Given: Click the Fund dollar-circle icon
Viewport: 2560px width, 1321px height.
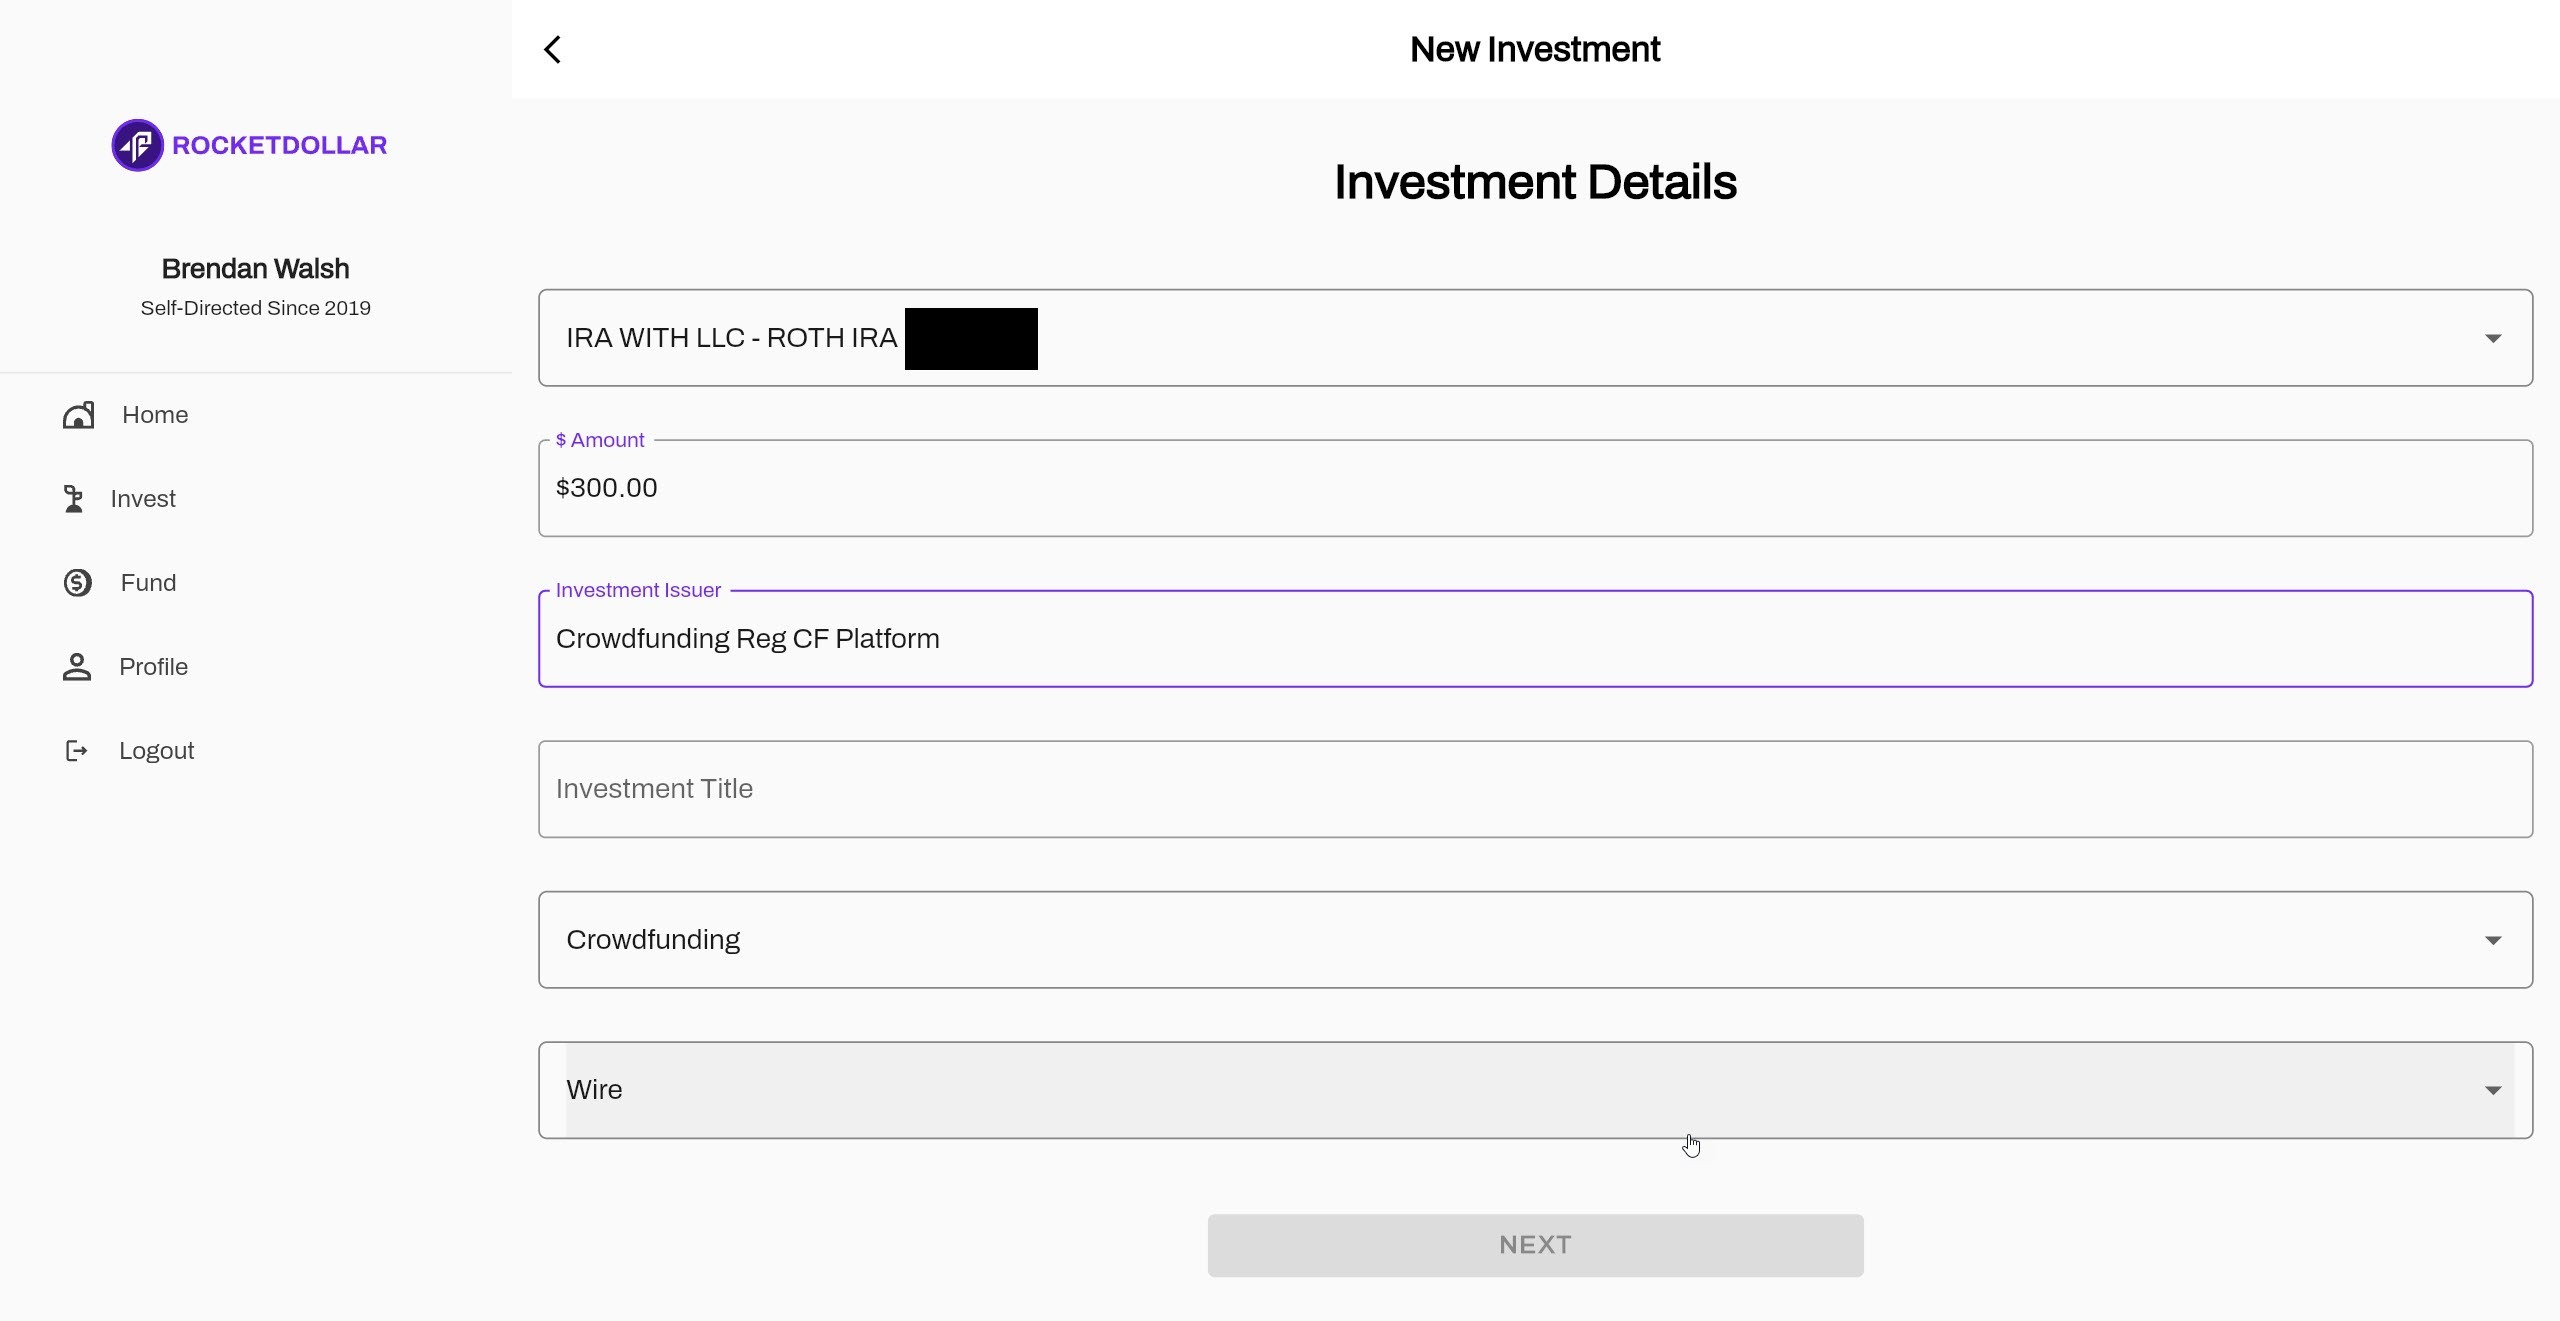Looking at the screenshot, I should click(78, 583).
